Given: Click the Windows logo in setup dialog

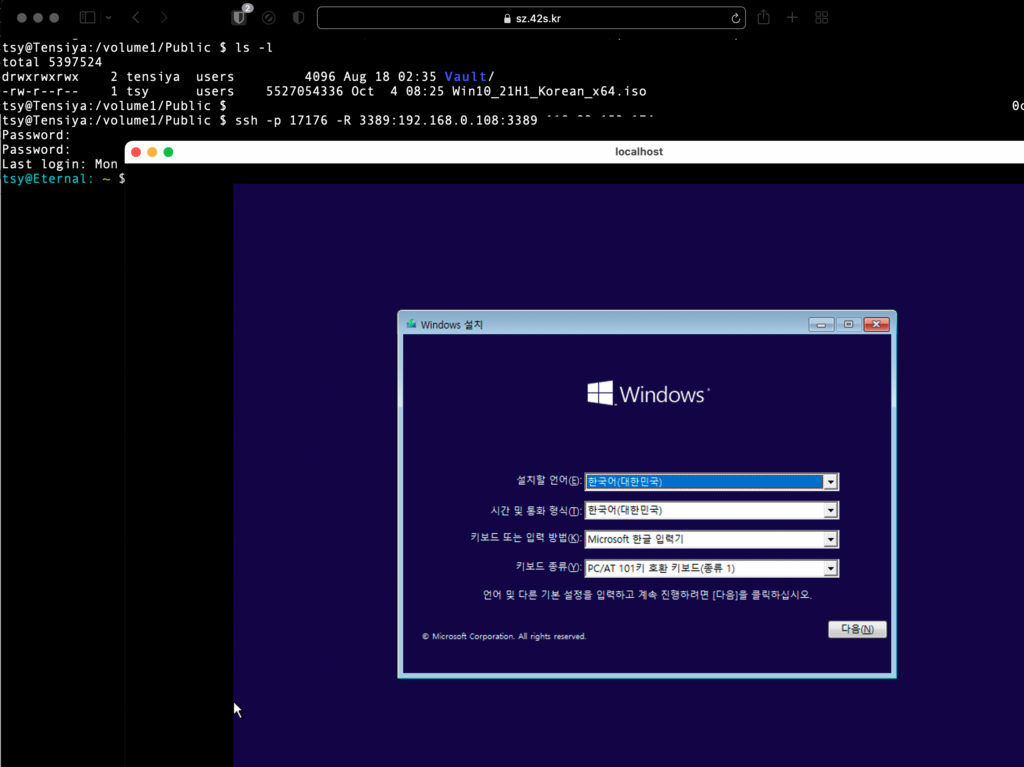Looking at the screenshot, I should 648,393.
